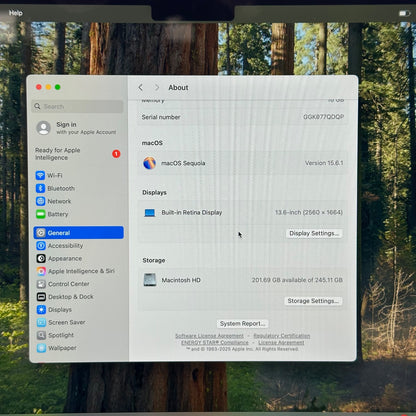
Task: Click the Search field in sidebar
Action: [x=78, y=107]
